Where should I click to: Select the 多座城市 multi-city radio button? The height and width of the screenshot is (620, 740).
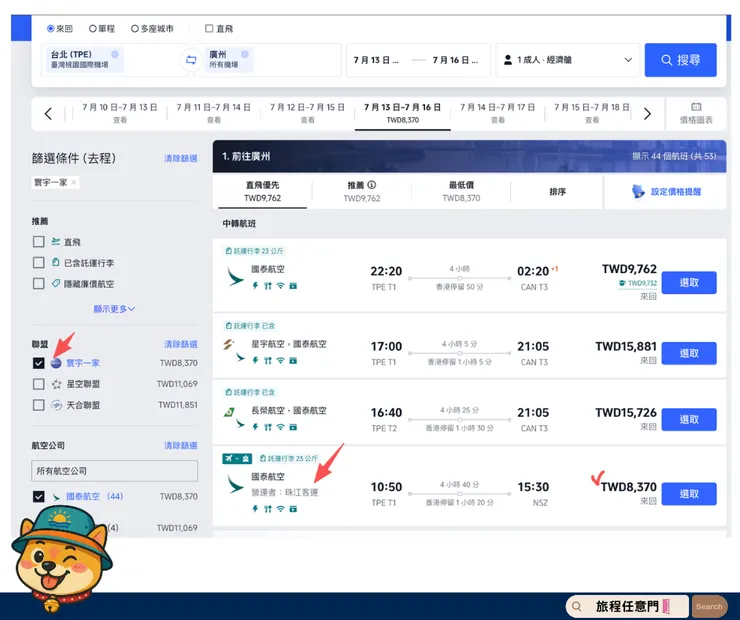(135, 29)
